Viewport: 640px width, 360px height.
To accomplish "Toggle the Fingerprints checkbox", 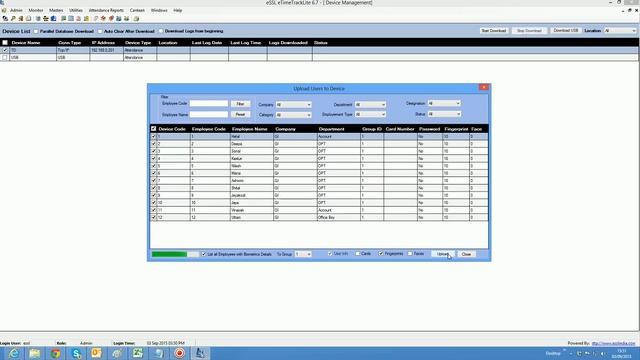I will pyautogui.click(x=381, y=253).
